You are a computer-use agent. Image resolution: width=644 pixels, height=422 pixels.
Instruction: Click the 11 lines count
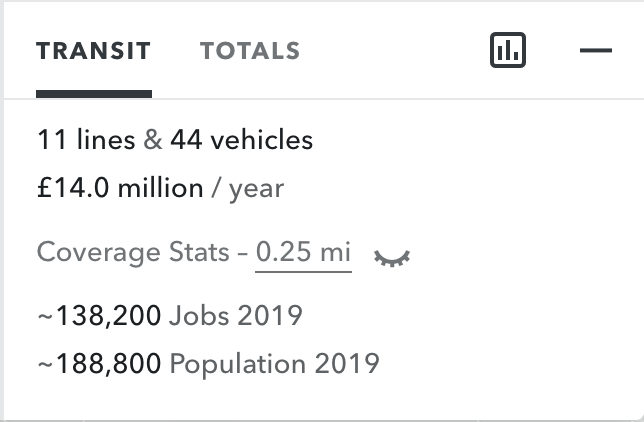[x=86, y=140]
